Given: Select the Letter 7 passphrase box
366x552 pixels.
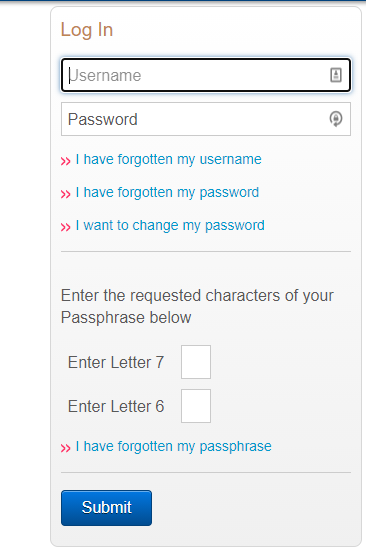Looking at the screenshot, I should 196,362.
